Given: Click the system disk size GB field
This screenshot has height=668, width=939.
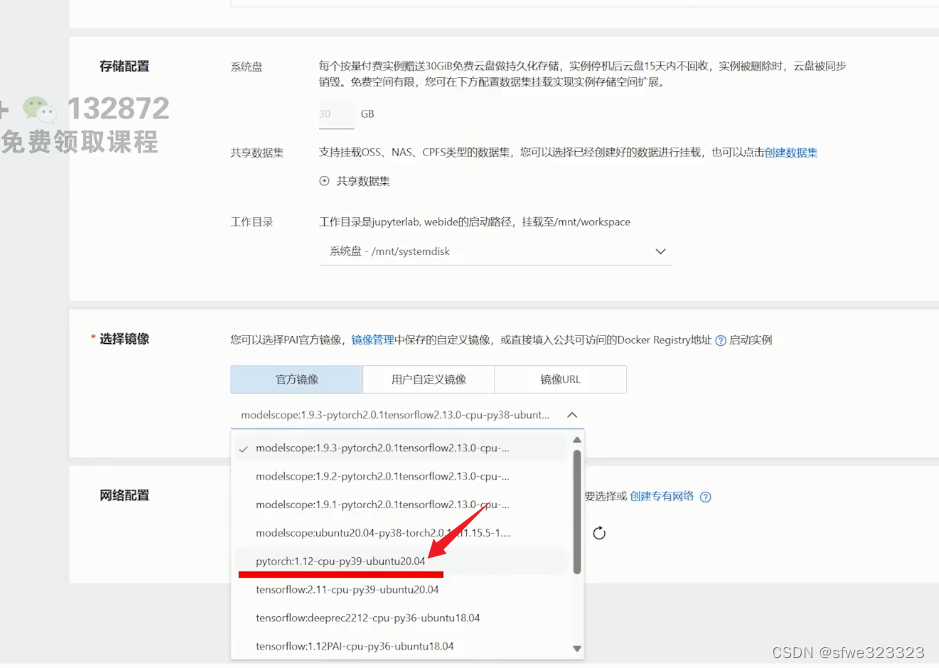Looking at the screenshot, I should (337, 114).
